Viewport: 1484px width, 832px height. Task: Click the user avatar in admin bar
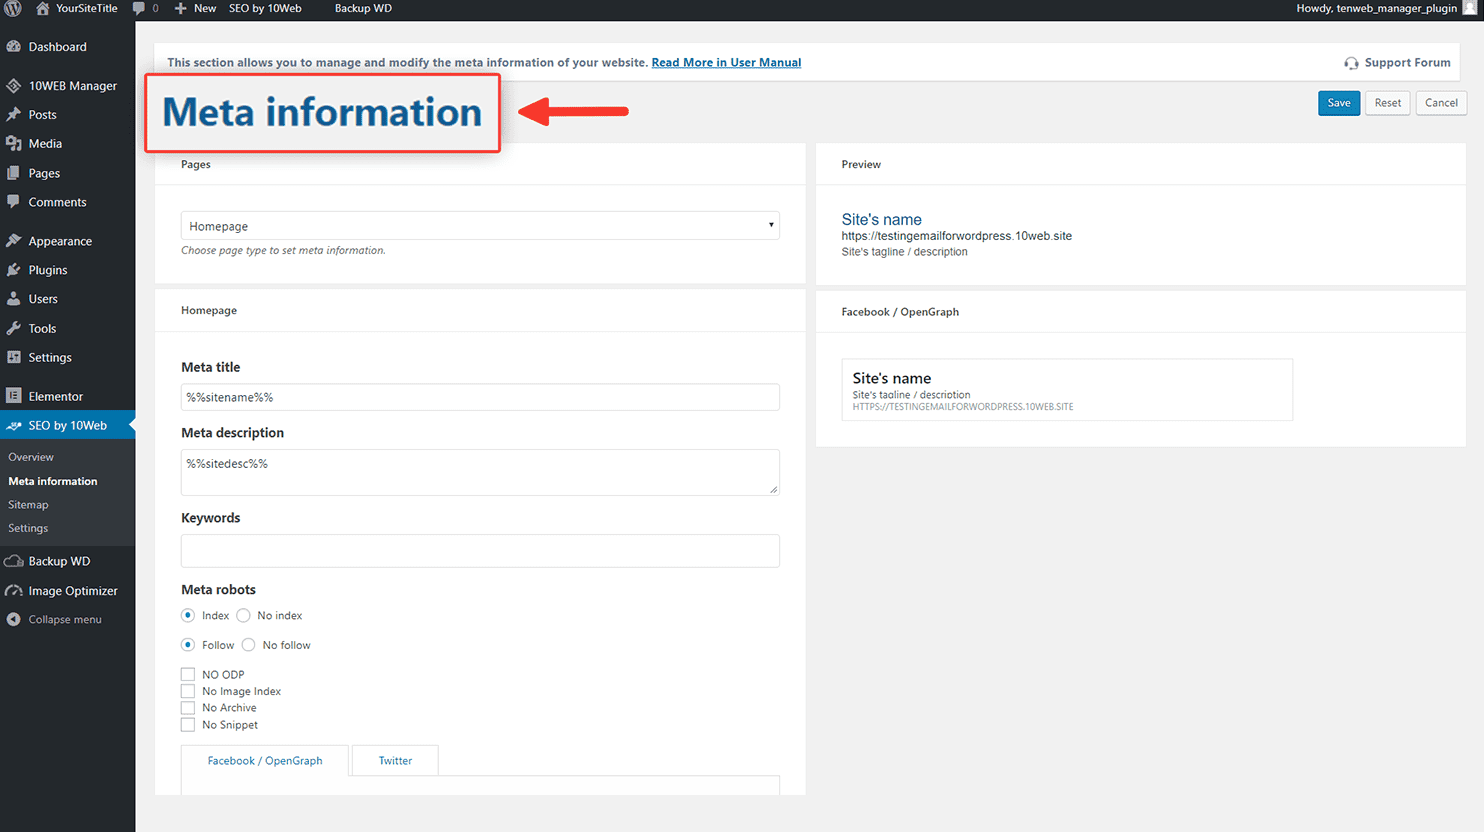pyautogui.click(x=1470, y=8)
